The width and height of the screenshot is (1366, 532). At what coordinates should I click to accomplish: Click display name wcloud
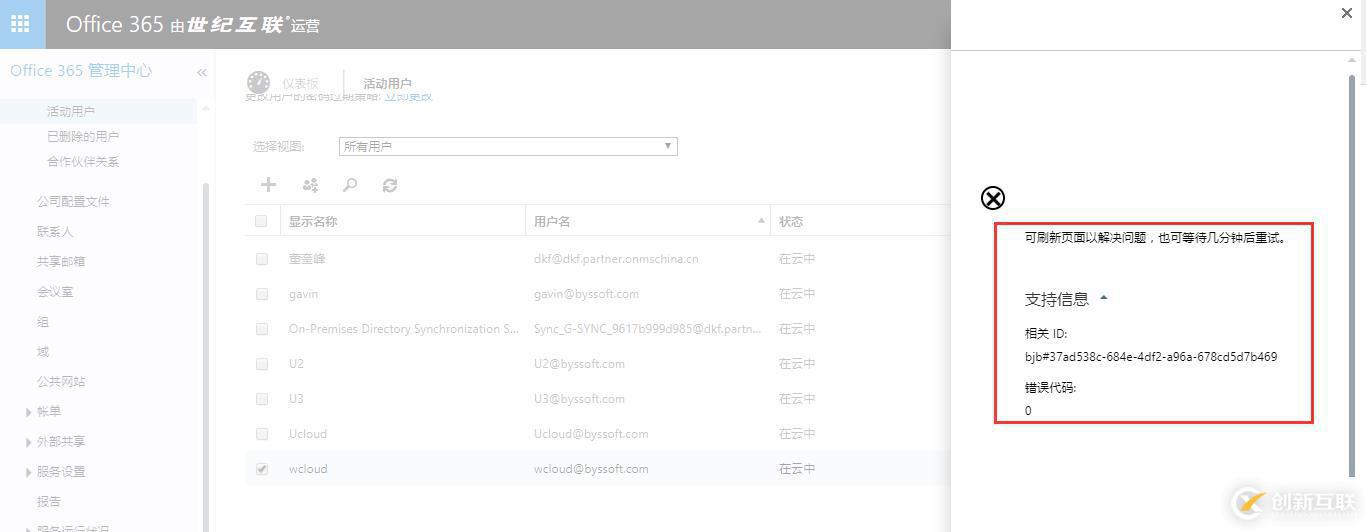tap(308, 469)
